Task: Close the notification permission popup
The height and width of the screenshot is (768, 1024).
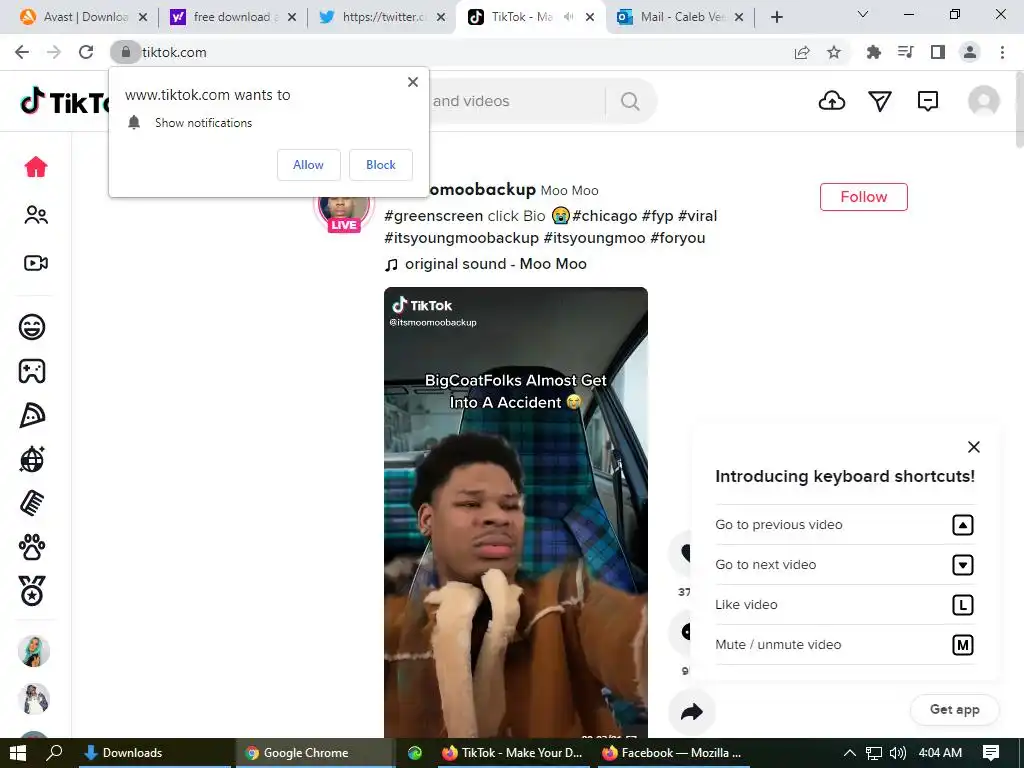Action: coord(413,82)
